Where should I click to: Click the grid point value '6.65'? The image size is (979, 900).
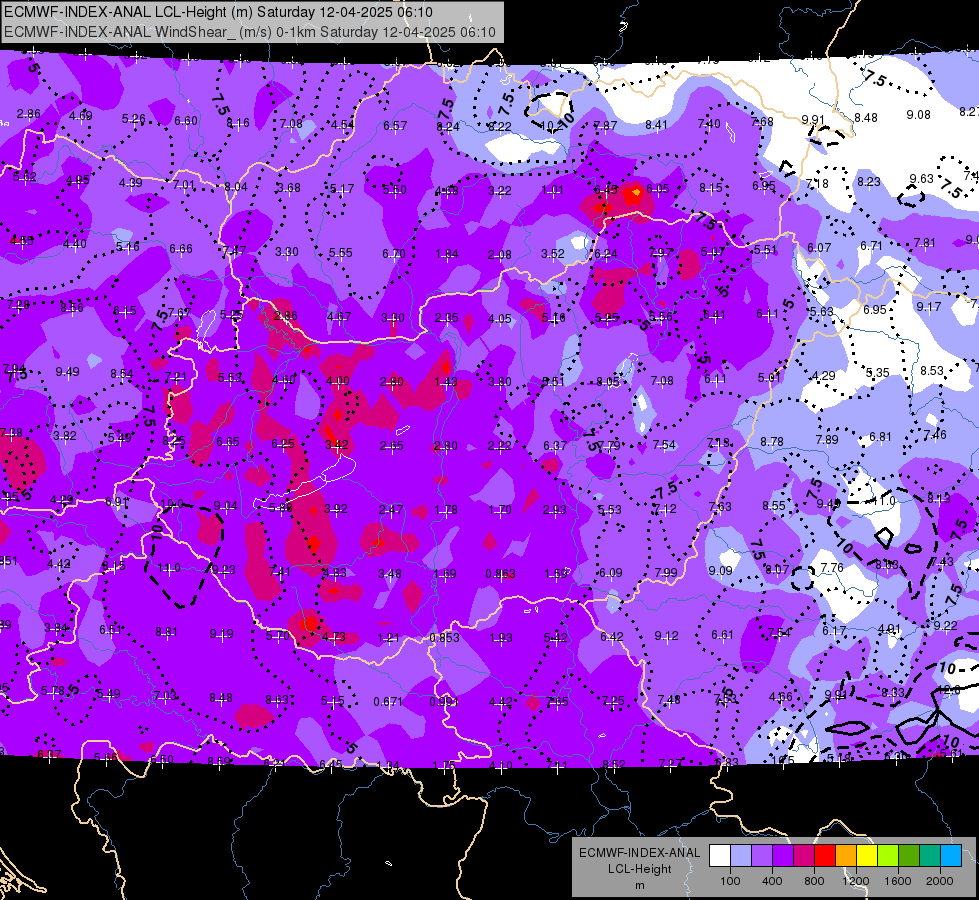[x=228, y=442]
